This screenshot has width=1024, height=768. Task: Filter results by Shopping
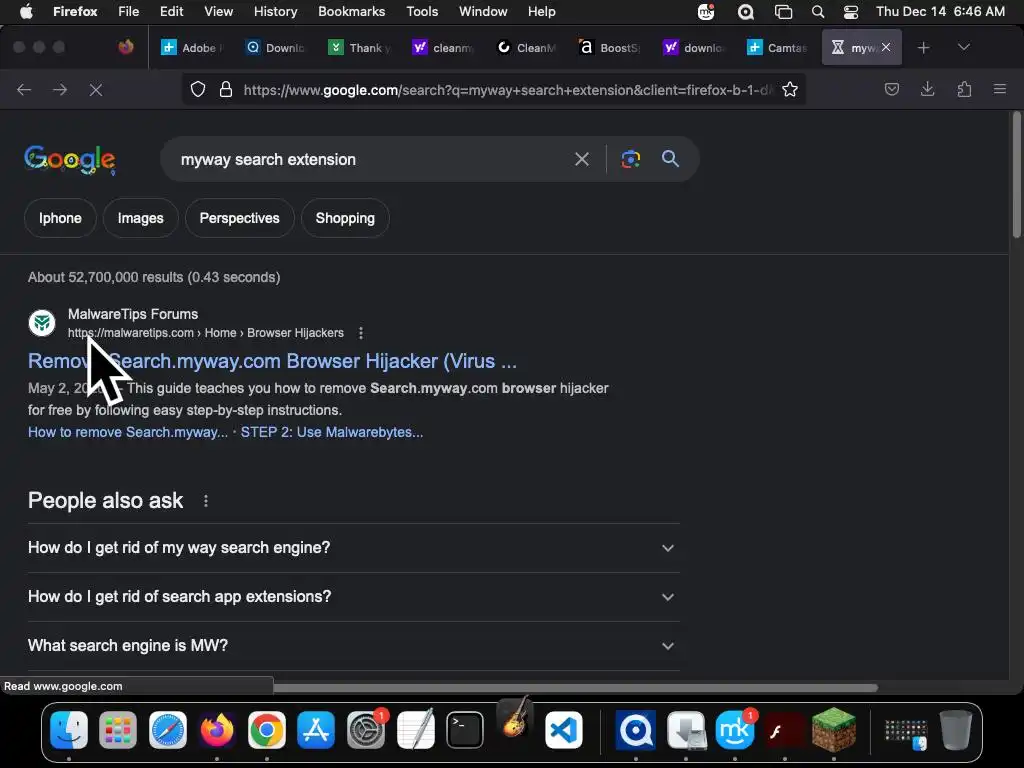point(345,218)
